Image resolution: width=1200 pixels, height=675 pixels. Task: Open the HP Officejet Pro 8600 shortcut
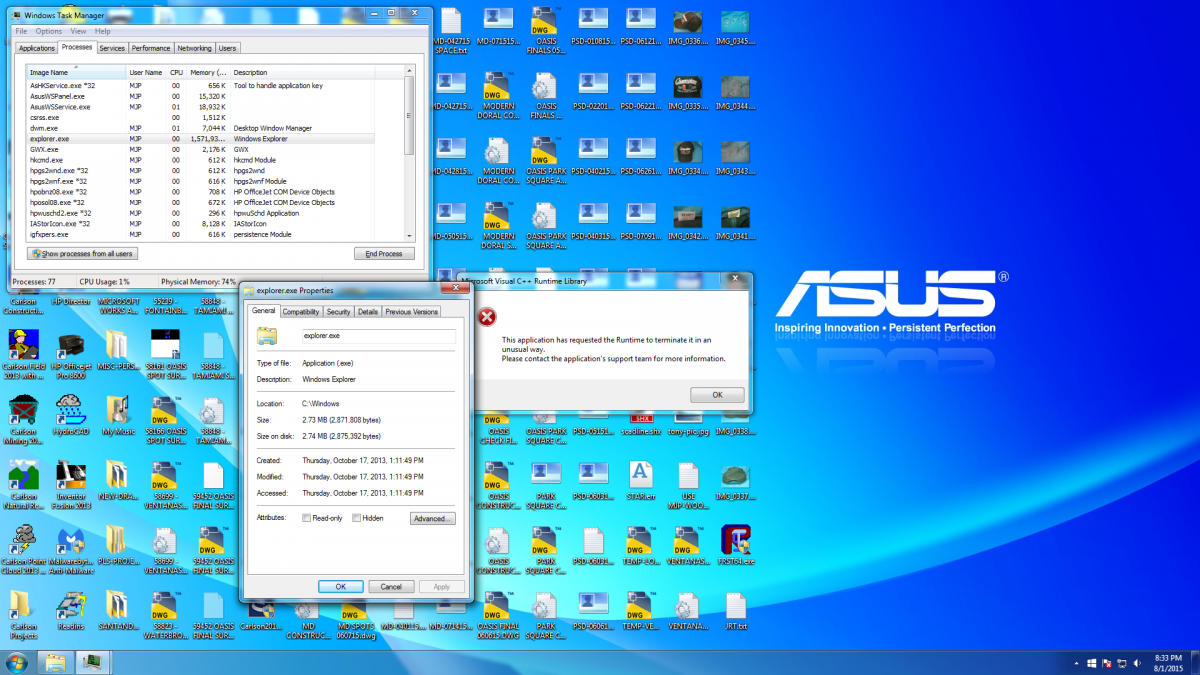(71, 351)
